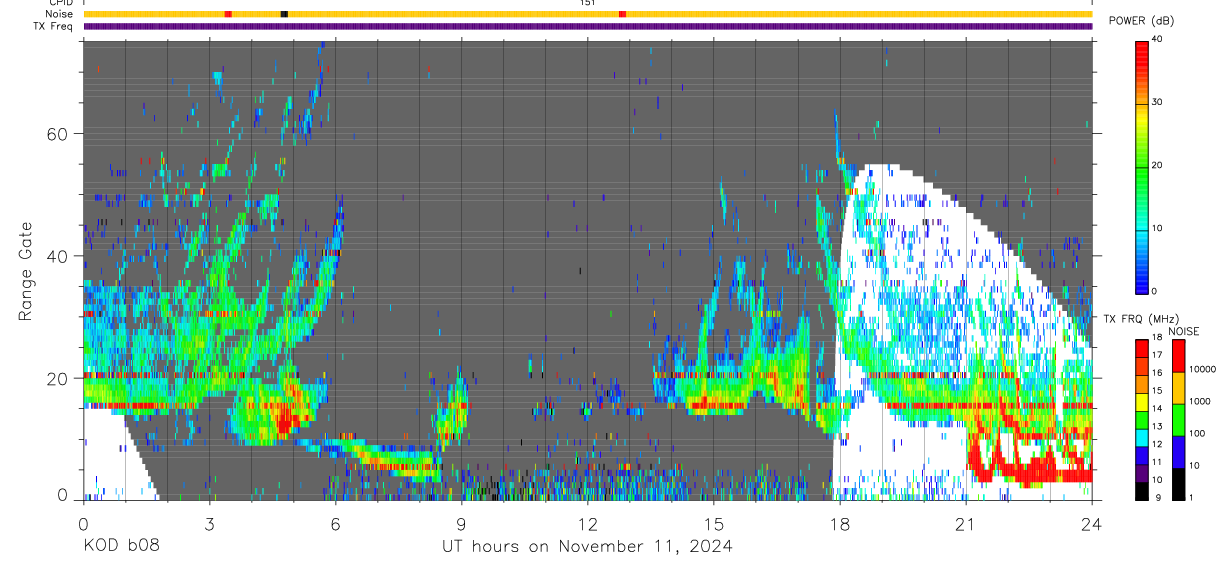Pick the purple 10-11 MHz frequency swatch
Screen dimensions: 1228x567
(1141, 472)
